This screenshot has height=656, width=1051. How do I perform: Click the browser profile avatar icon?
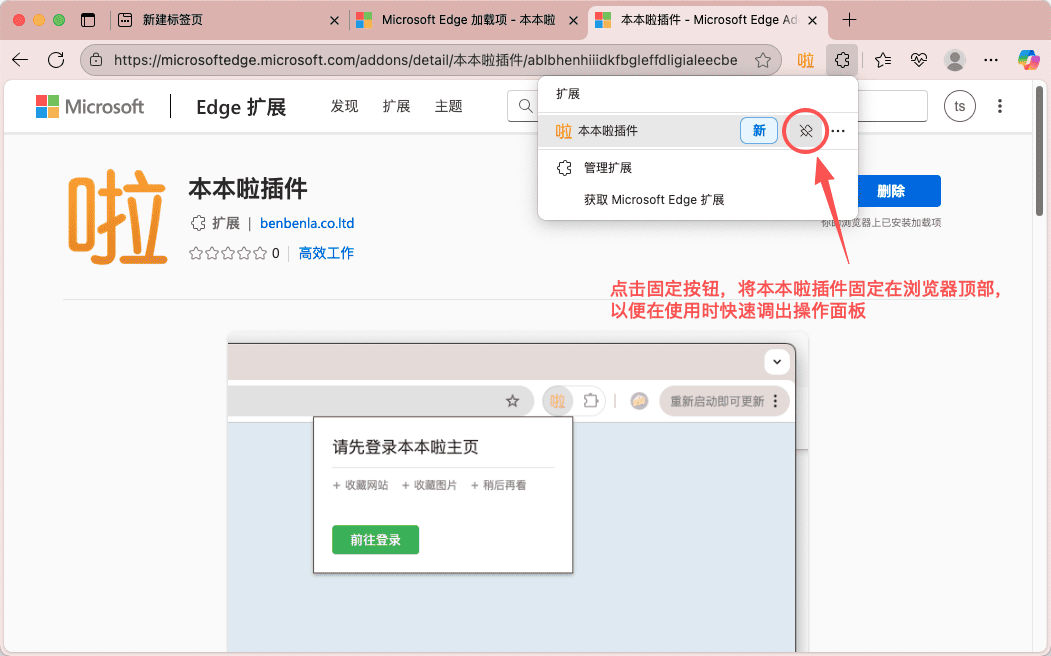click(x=955, y=60)
